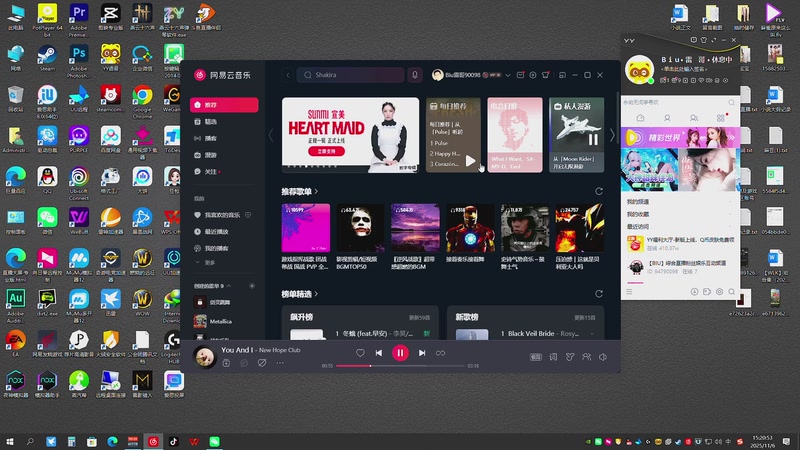Click the volume speaker icon

(603, 357)
